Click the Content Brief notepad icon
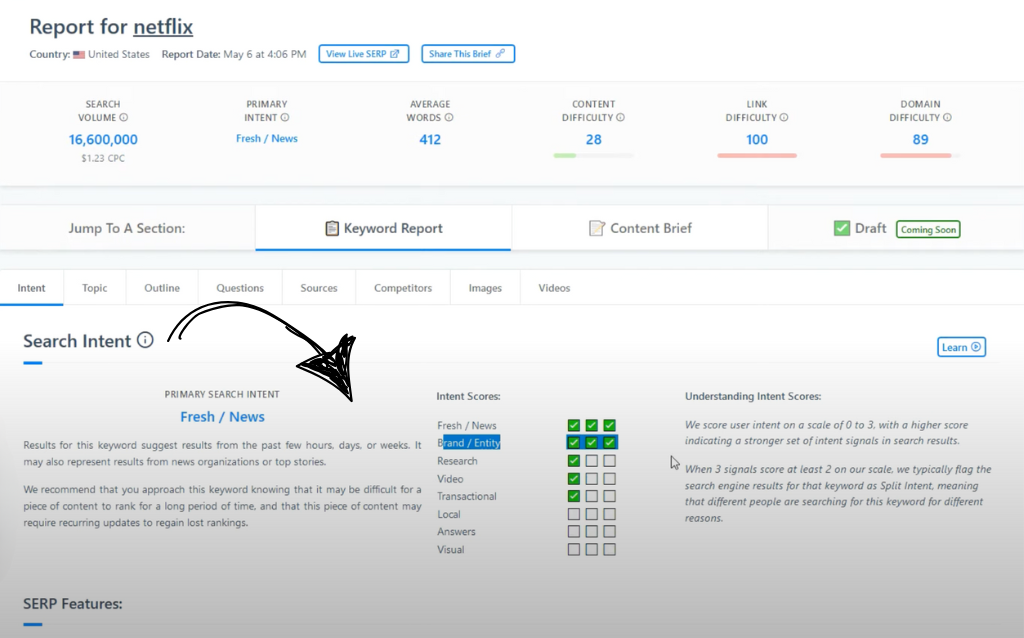This screenshot has height=638, width=1024. 596,228
